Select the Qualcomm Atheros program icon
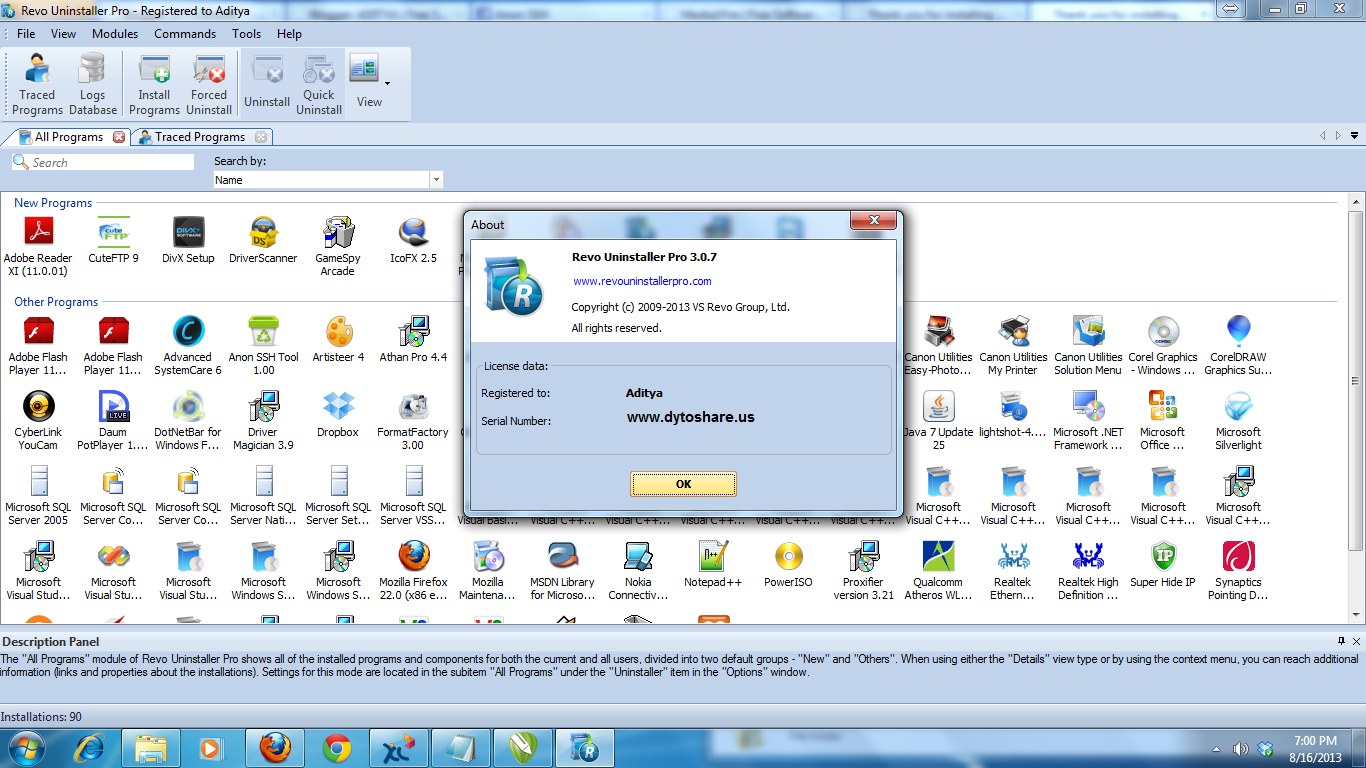1366x768 pixels. tap(938, 571)
